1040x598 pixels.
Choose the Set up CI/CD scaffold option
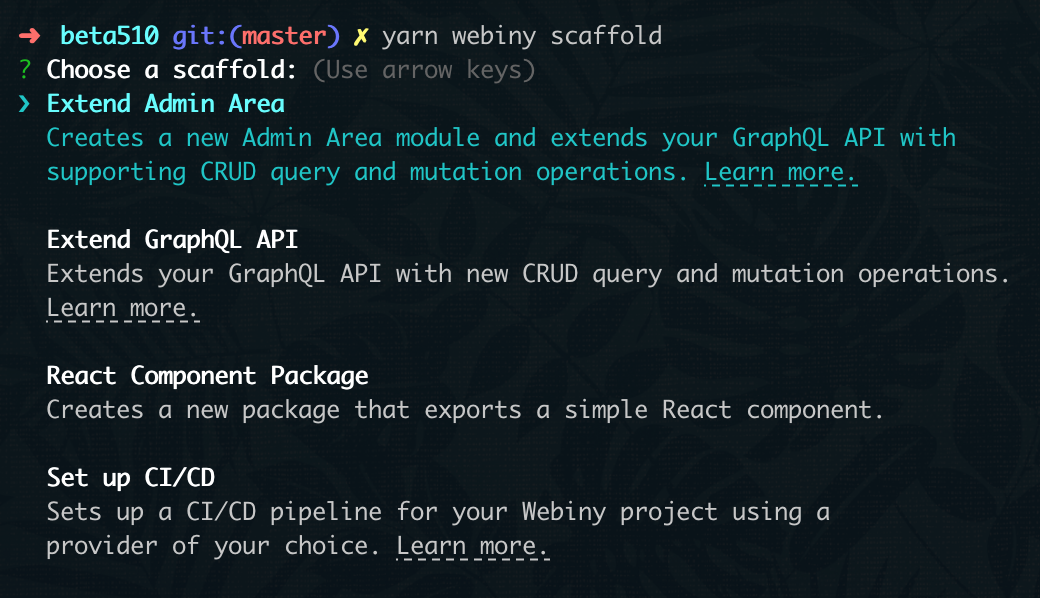point(130,478)
